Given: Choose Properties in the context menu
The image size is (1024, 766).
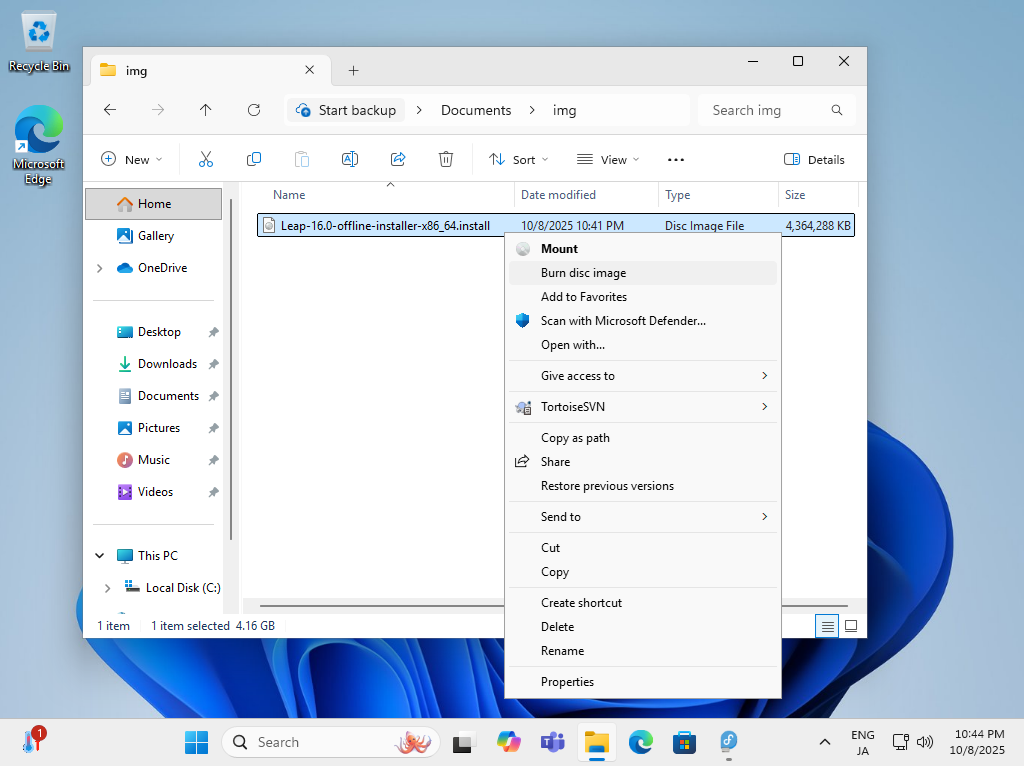Looking at the screenshot, I should [567, 682].
